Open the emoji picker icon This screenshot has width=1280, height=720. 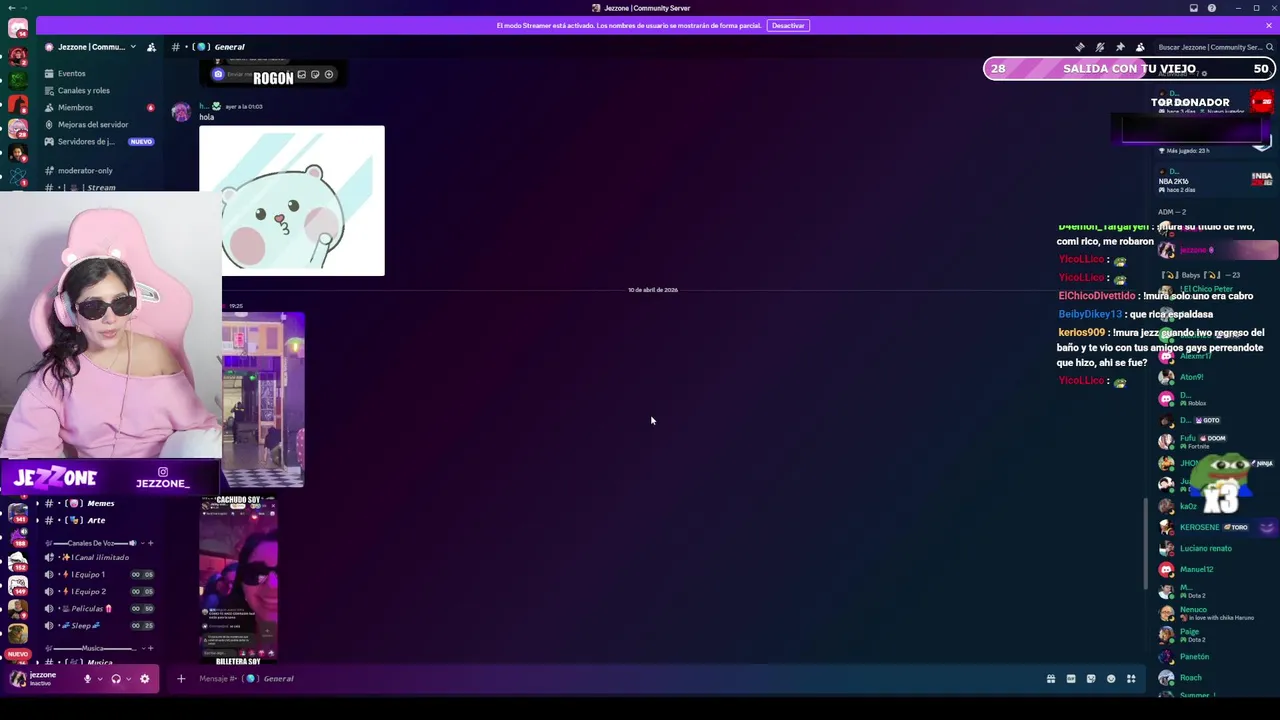(x=1111, y=679)
